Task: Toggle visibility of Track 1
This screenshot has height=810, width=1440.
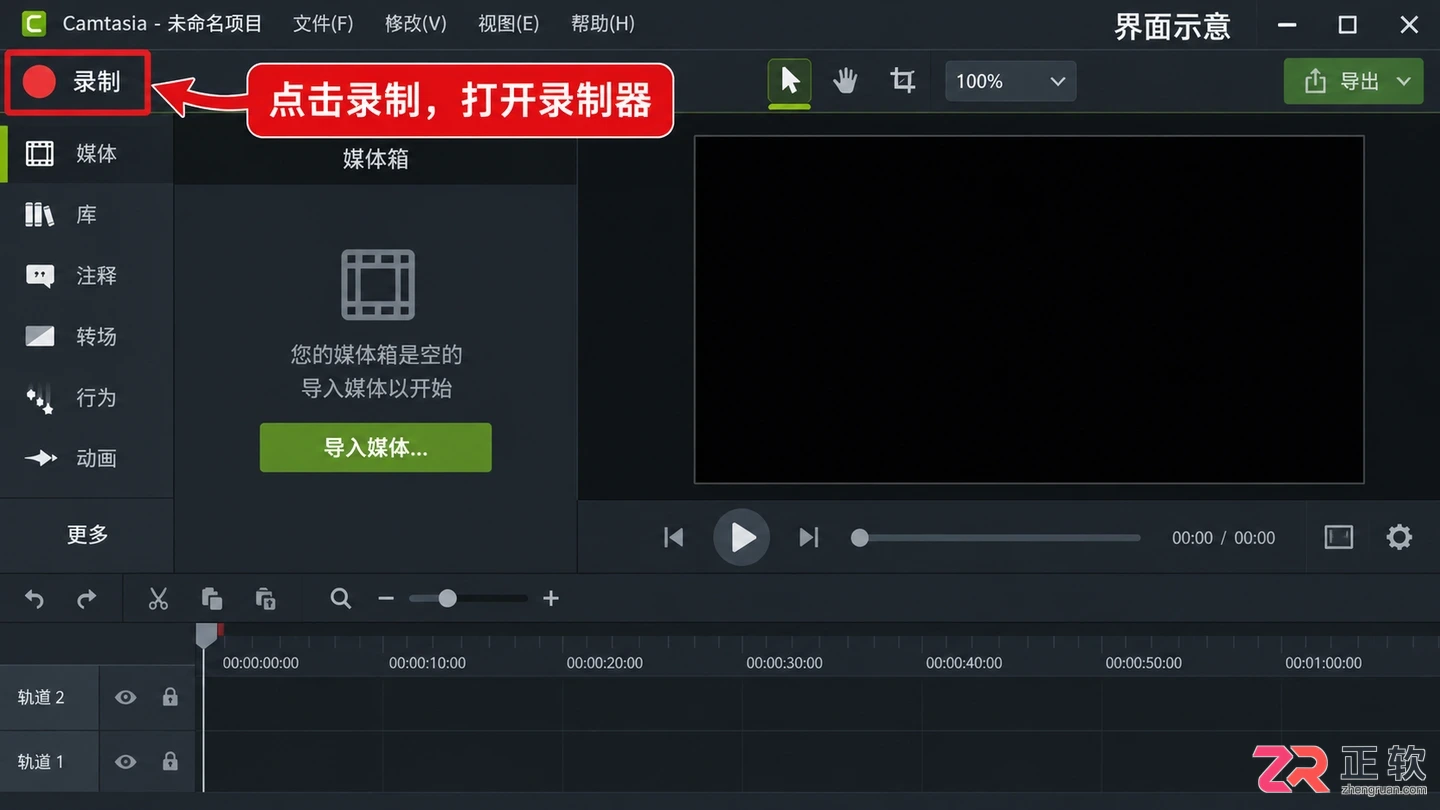Action: pos(125,762)
